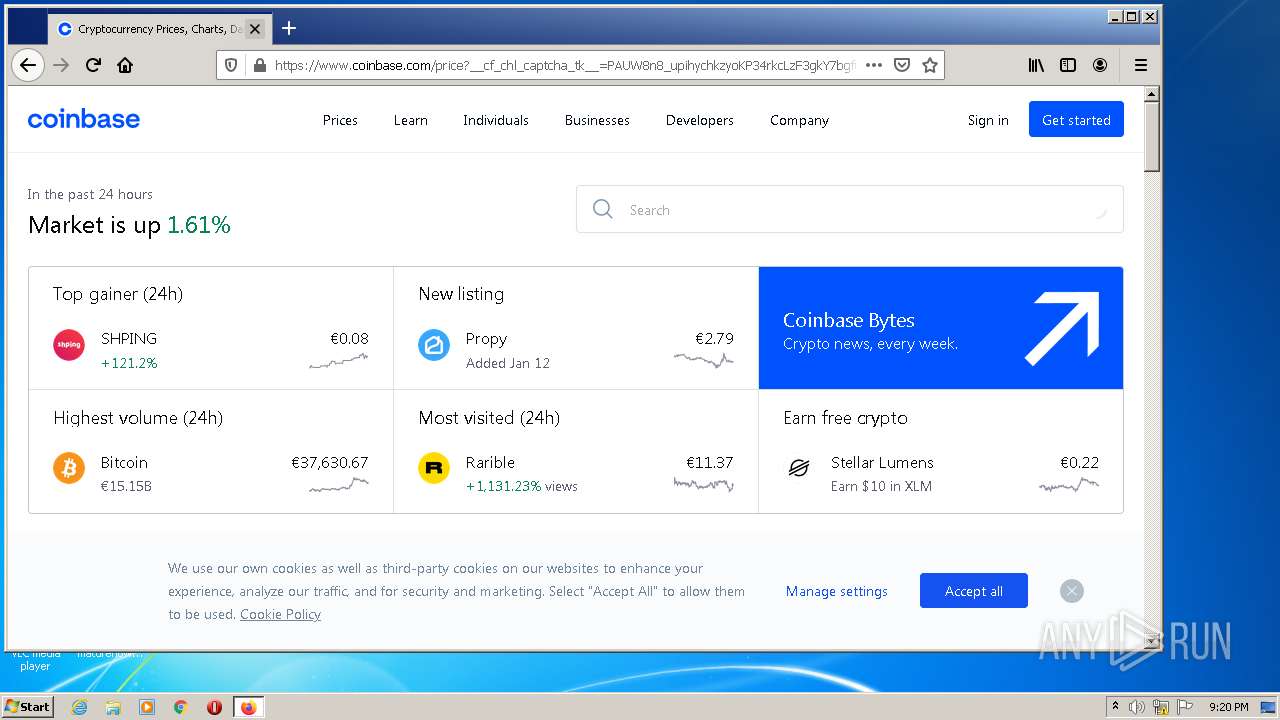Image resolution: width=1280 pixels, height=720 pixels.
Task: Click the taskbar clock 9:20 PM
Action: tap(1228, 707)
